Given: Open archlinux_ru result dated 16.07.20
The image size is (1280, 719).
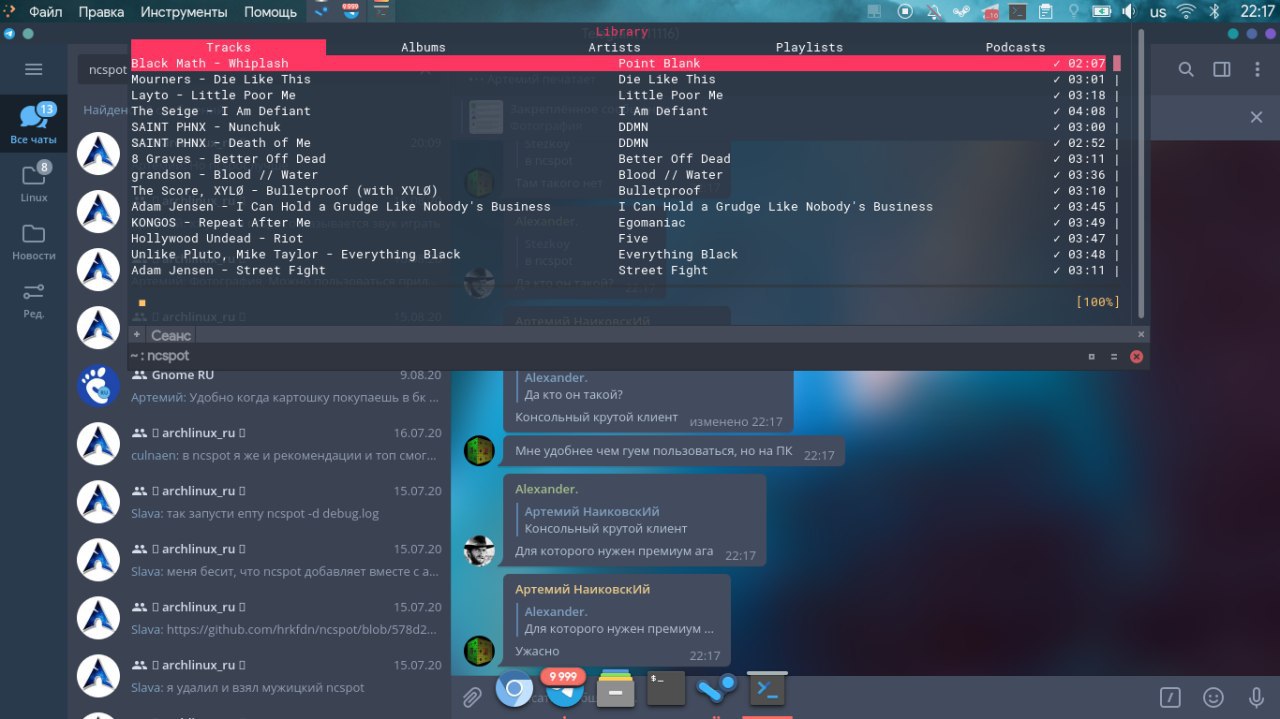Looking at the screenshot, I should (260, 443).
